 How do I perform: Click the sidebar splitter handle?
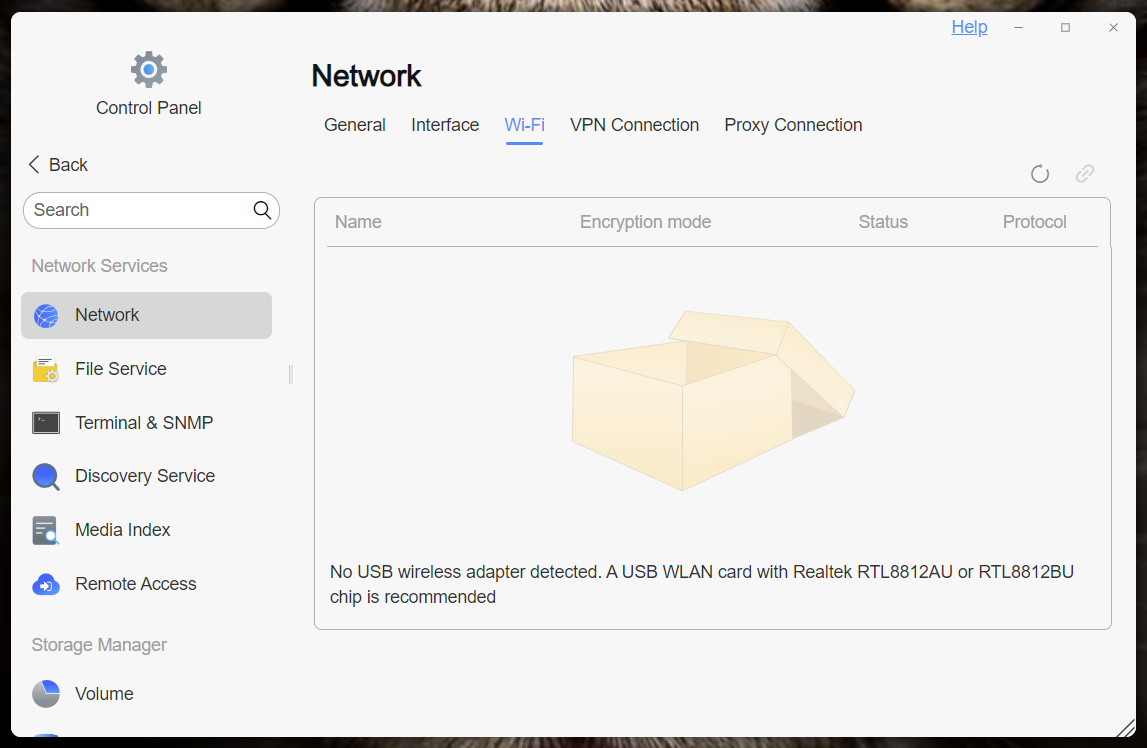(291, 374)
